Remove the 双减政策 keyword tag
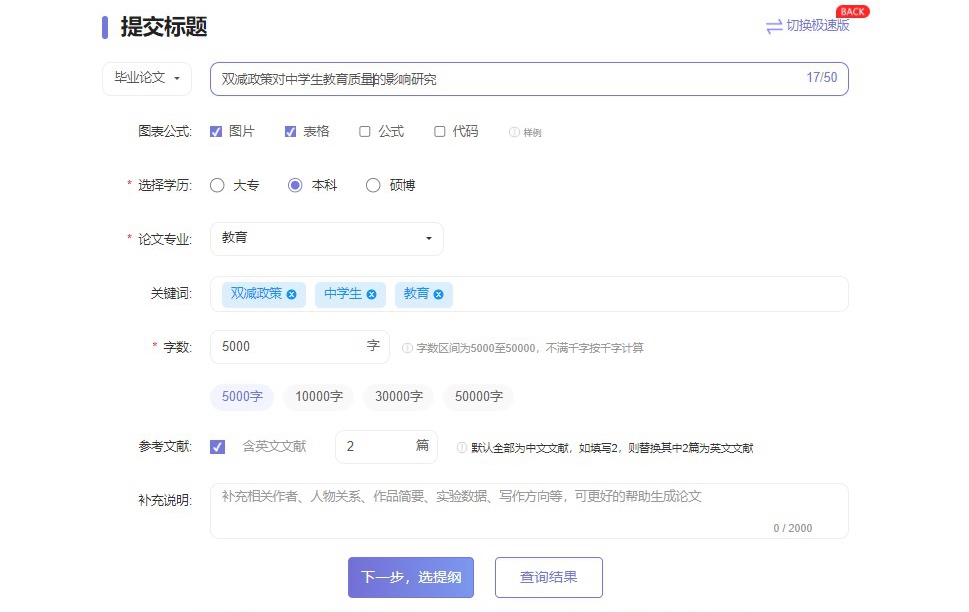 [x=291, y=294]
